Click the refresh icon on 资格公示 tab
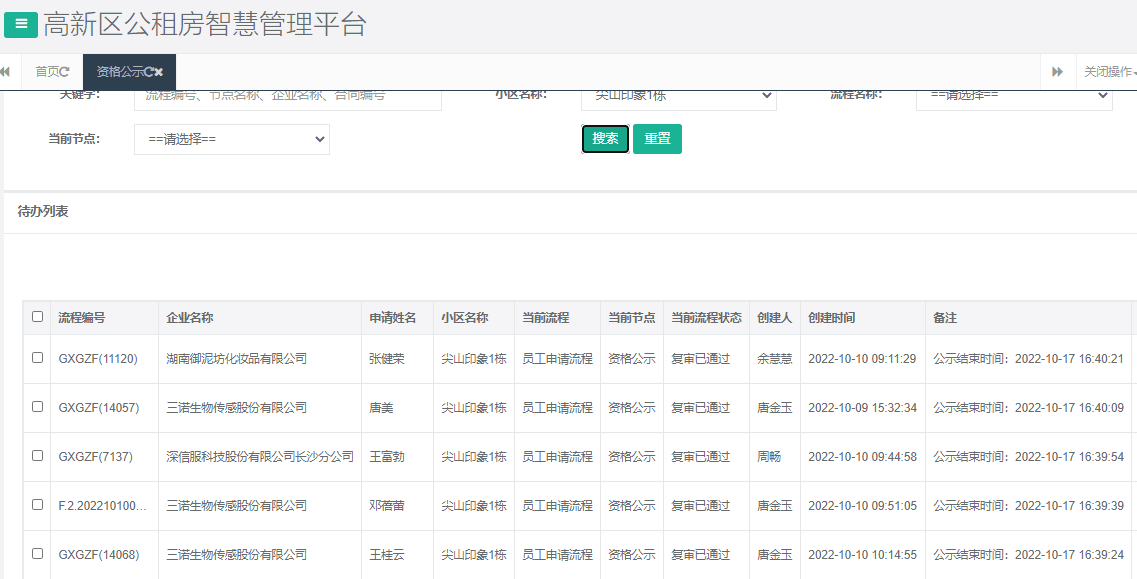 tap(148, 72)
